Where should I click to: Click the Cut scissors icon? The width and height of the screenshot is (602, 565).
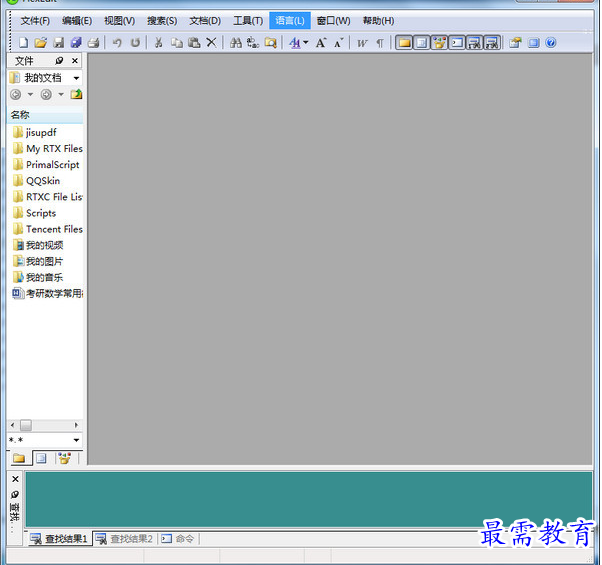tap(158, 43)
